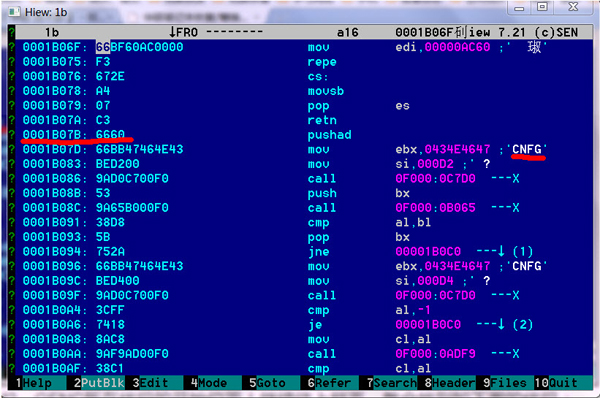The image size is (600, 398).
Task: Click operand si,00D2
Action: coord(424,164)
